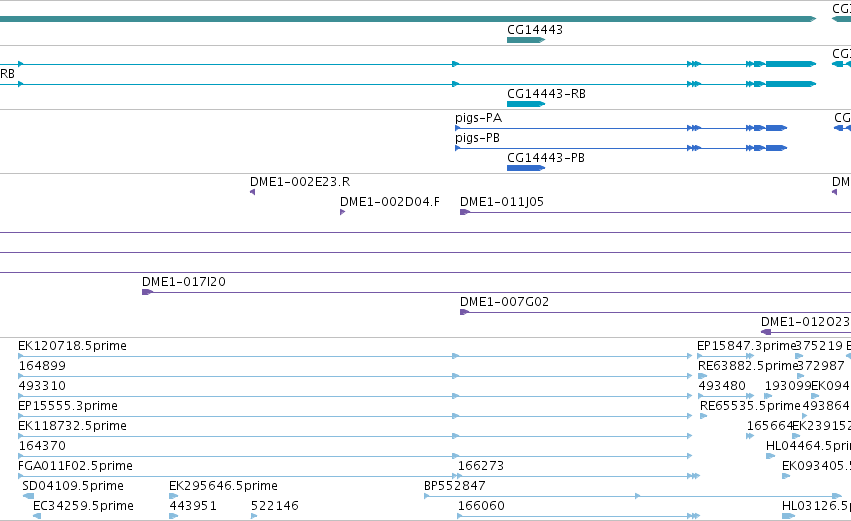
Task: Select the EK093405.5prime label
Action: pyautogui.click(x=816, y=466)
